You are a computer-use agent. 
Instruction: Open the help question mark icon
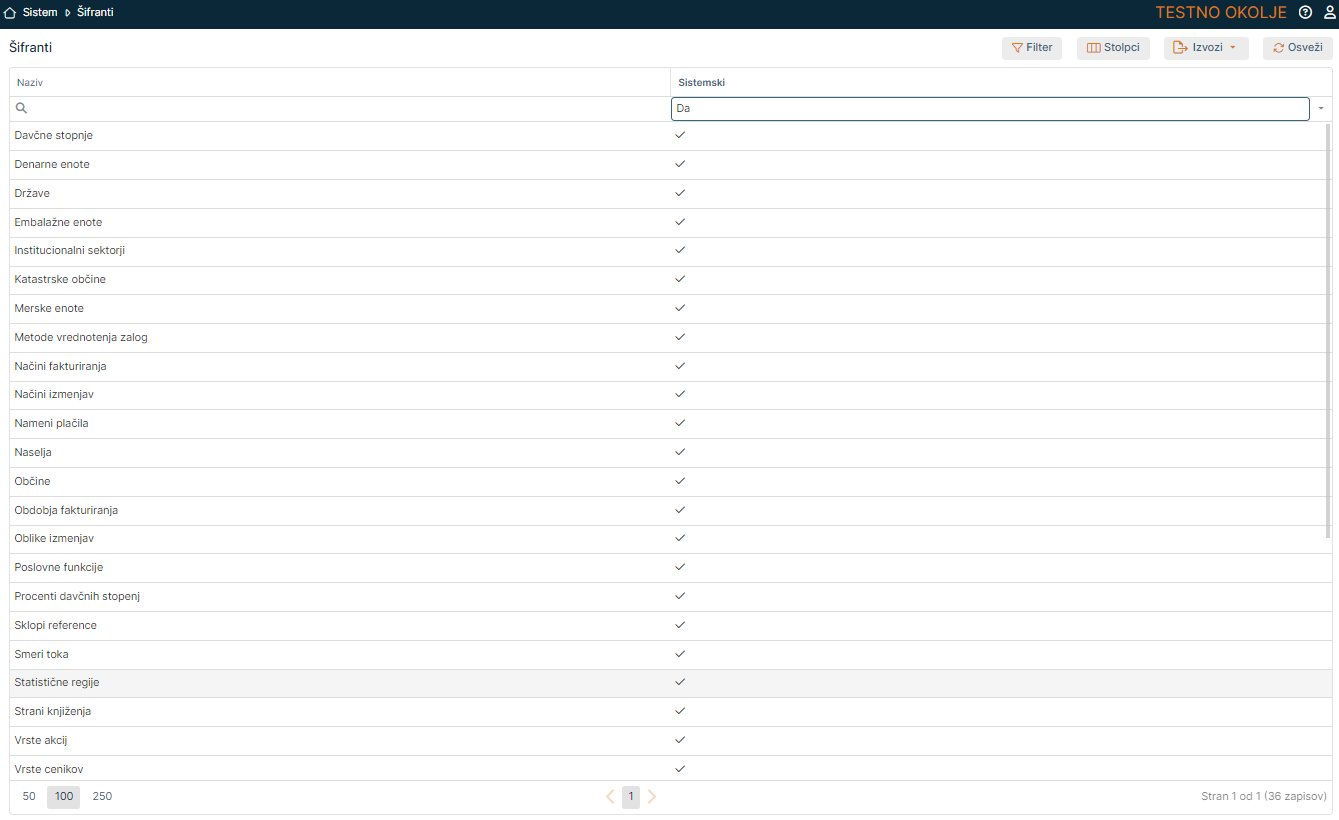point(1305,13)
